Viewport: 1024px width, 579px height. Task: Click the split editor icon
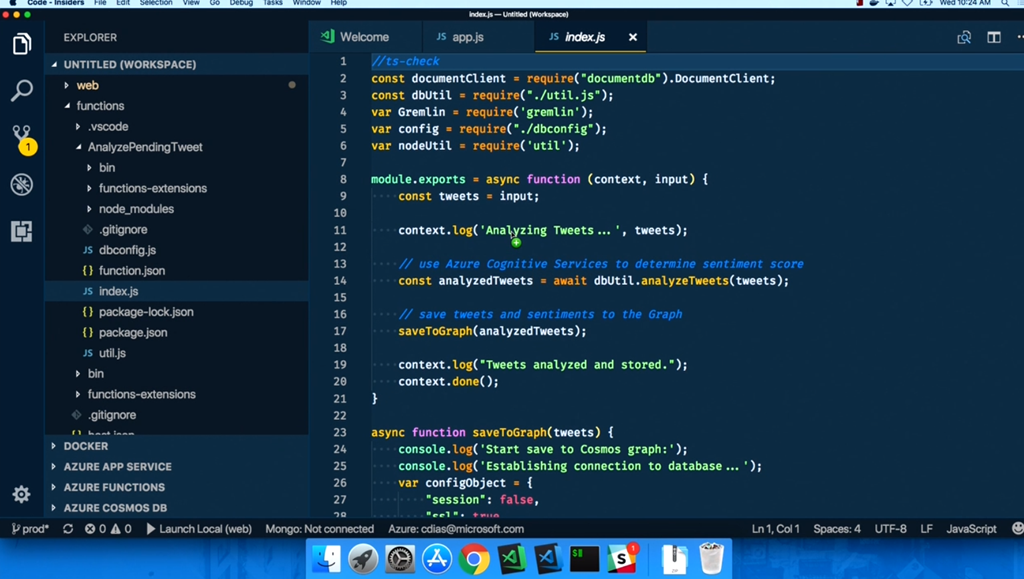click(993, 37)
